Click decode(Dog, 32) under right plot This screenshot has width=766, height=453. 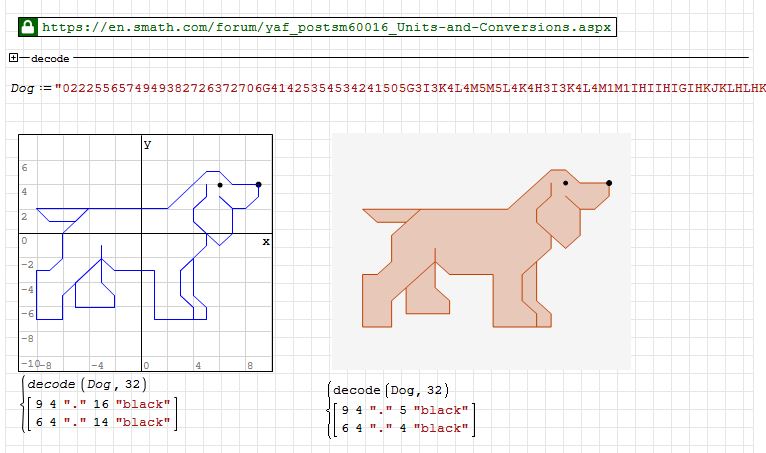coord(391,389)
